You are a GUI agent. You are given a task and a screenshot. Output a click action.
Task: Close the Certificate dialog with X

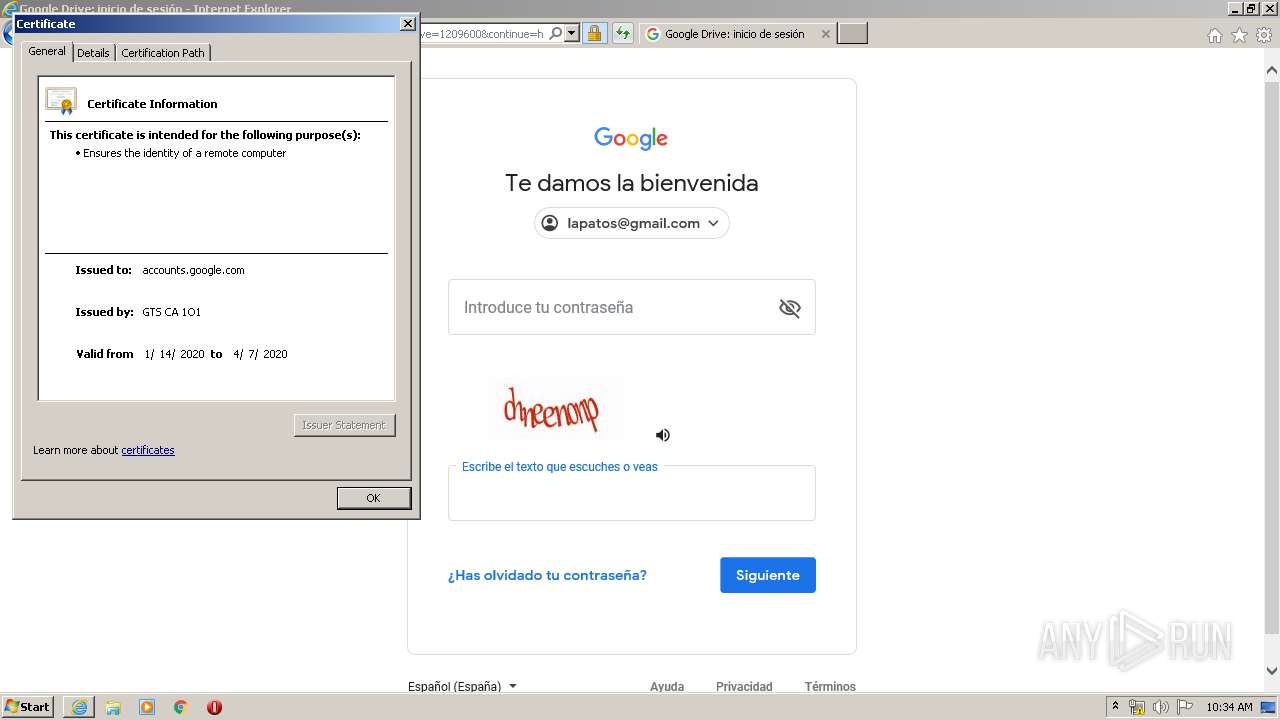click(x=407, y=23)
